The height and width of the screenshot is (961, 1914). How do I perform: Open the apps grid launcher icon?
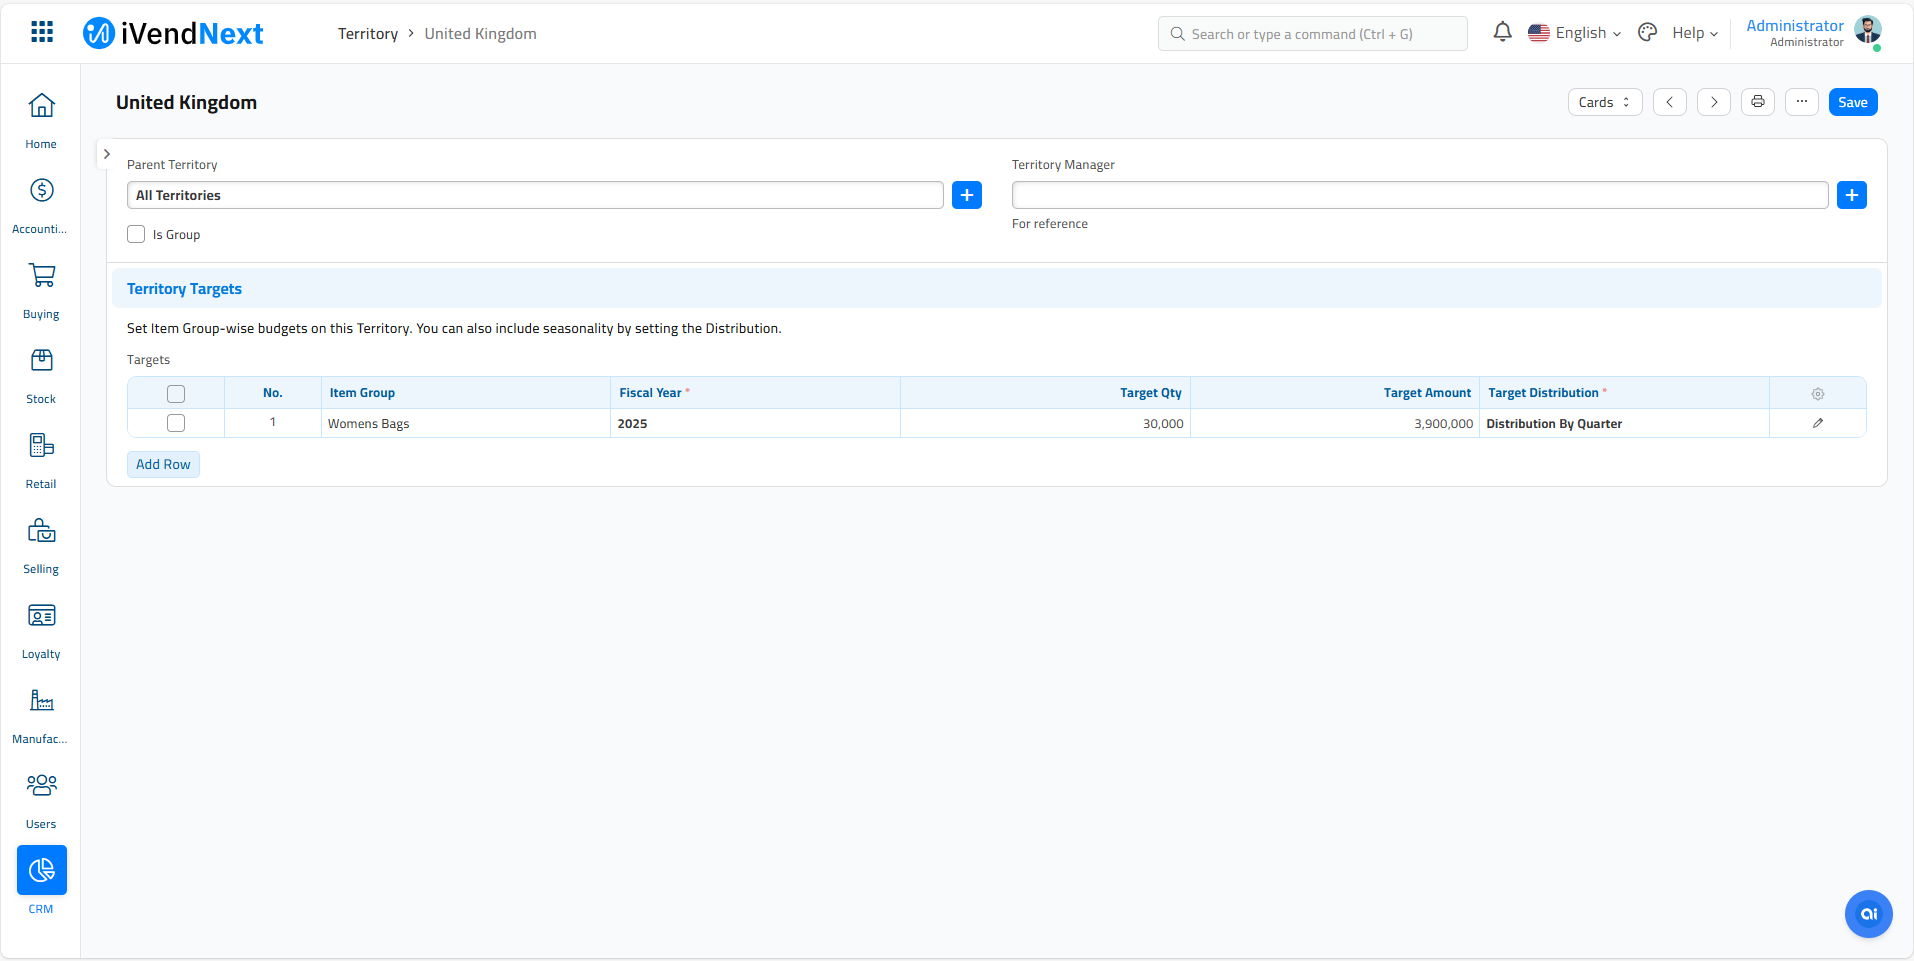click(42, 33)
